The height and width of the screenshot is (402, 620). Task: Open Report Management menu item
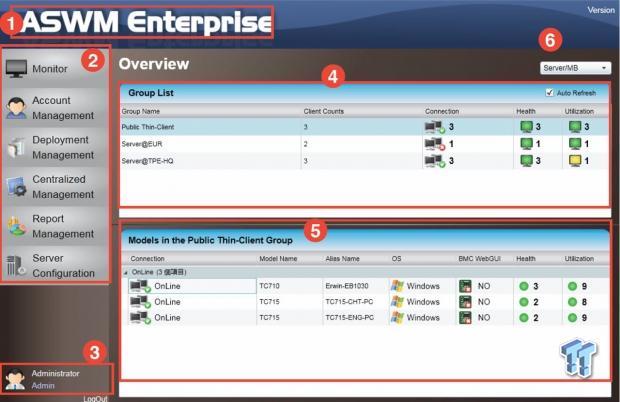coord(55,226)
